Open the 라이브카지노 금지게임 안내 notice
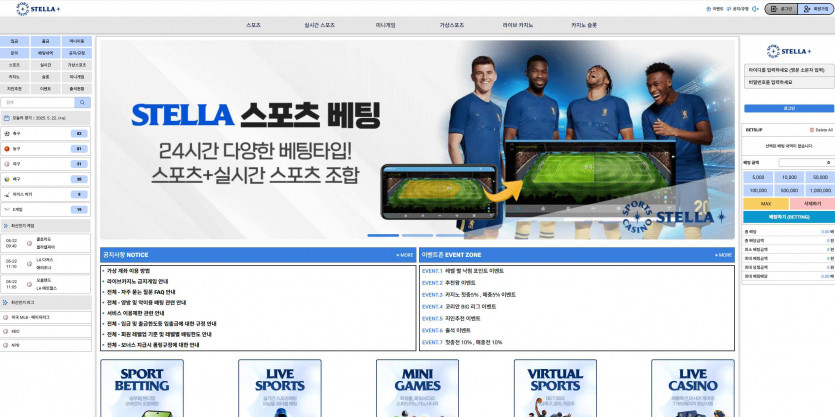The image size is (835, 417). tap(137, 281)
